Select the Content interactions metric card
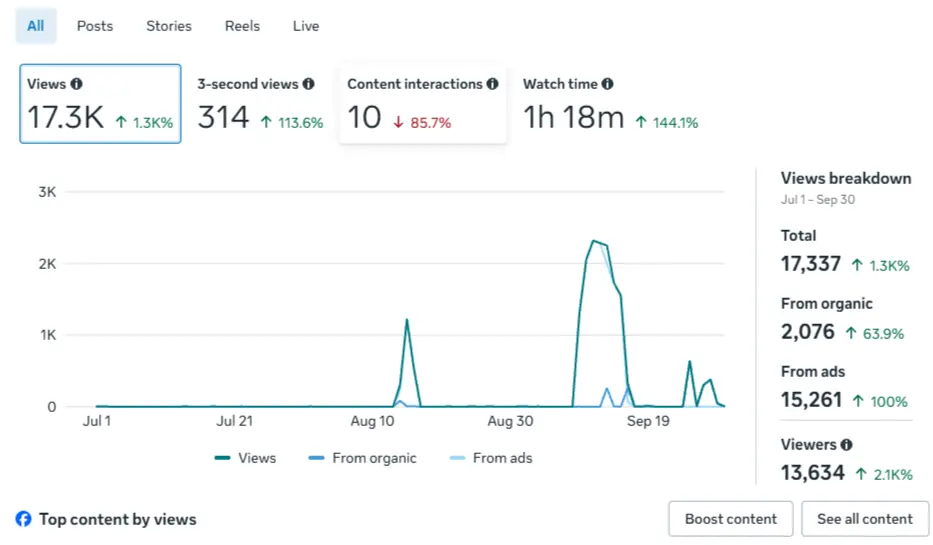 [x=422, y=104]
